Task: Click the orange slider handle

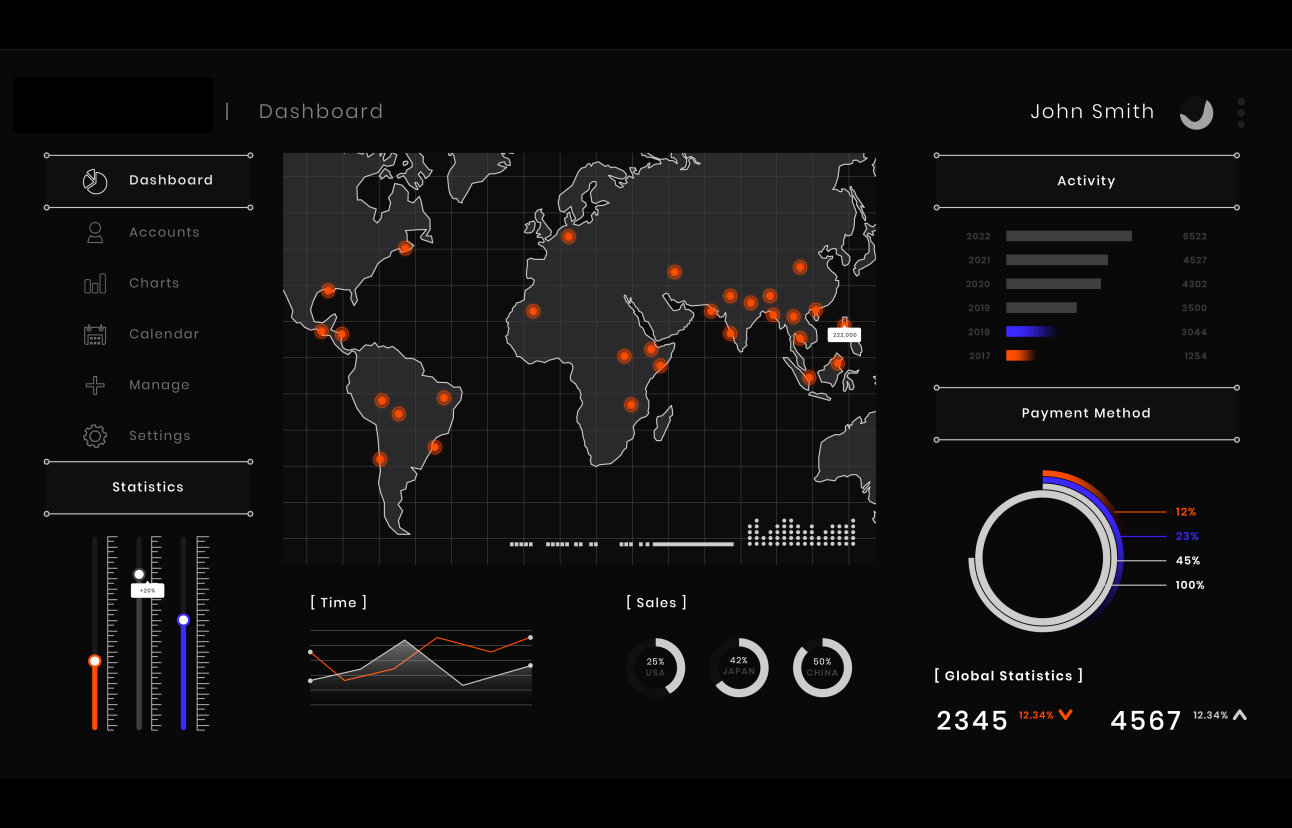Action: pos(95,661)
